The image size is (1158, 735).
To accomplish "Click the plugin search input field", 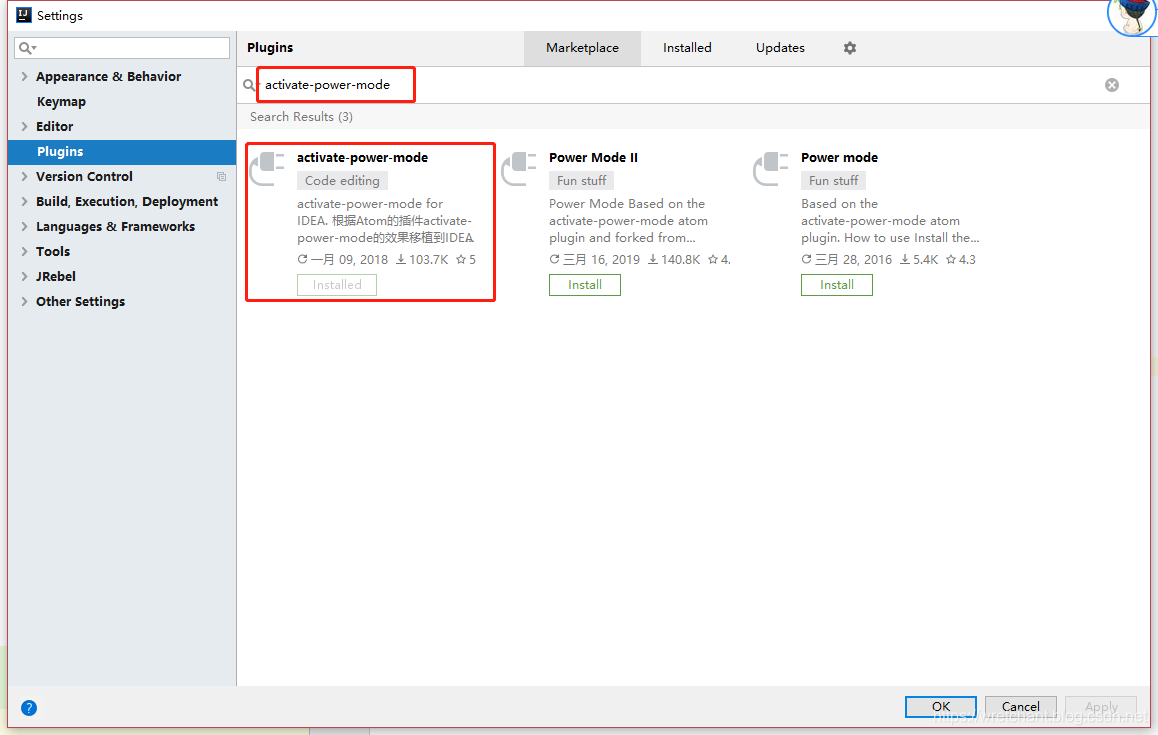I will (679, 85).
